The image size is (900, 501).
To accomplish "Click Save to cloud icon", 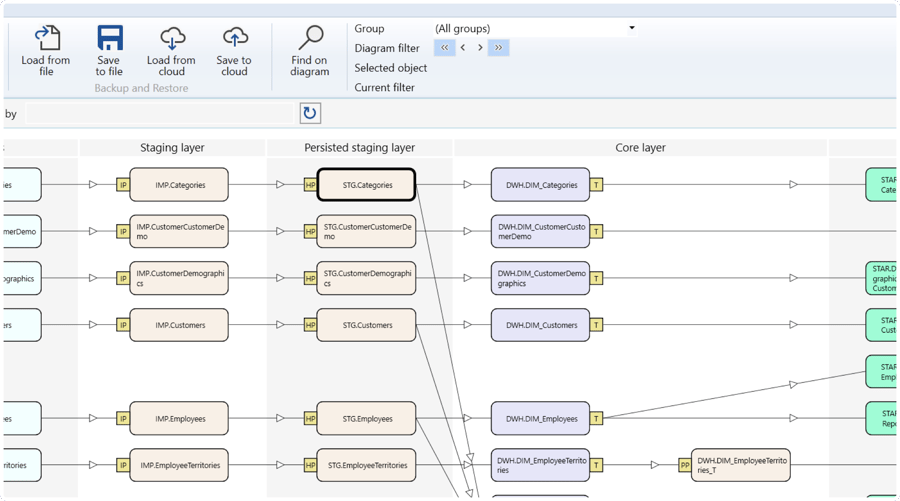I will point(235,38).
